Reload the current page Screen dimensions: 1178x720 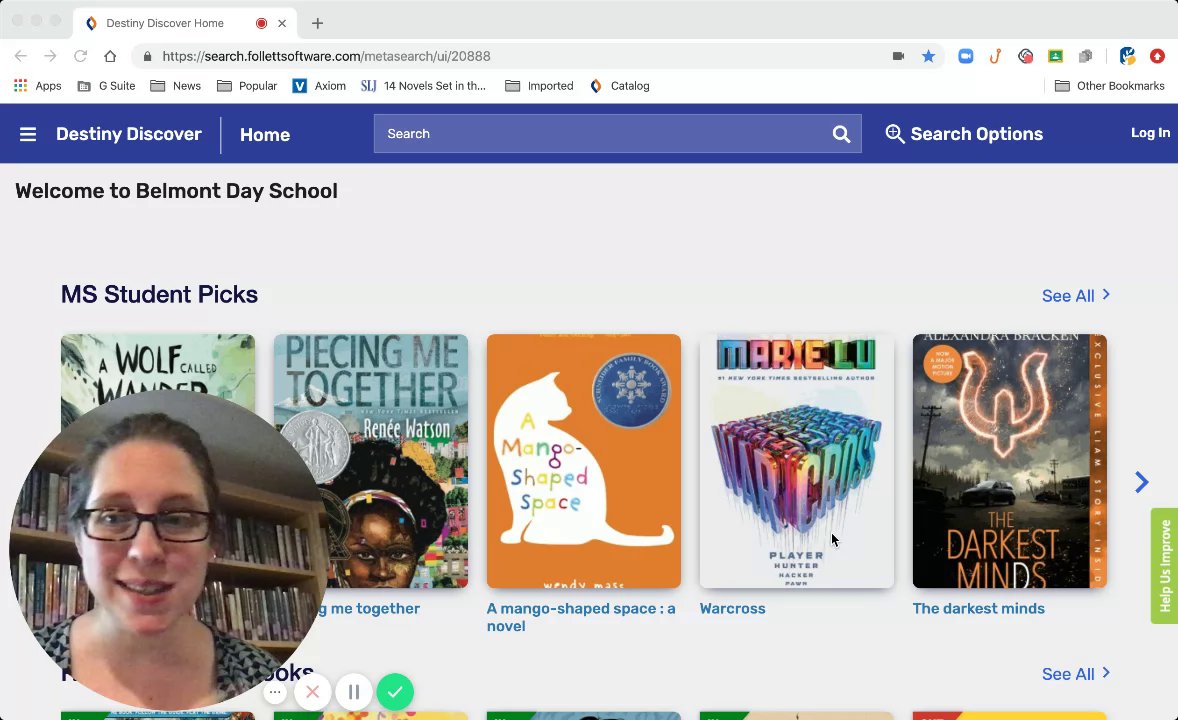tap(80, 56)
